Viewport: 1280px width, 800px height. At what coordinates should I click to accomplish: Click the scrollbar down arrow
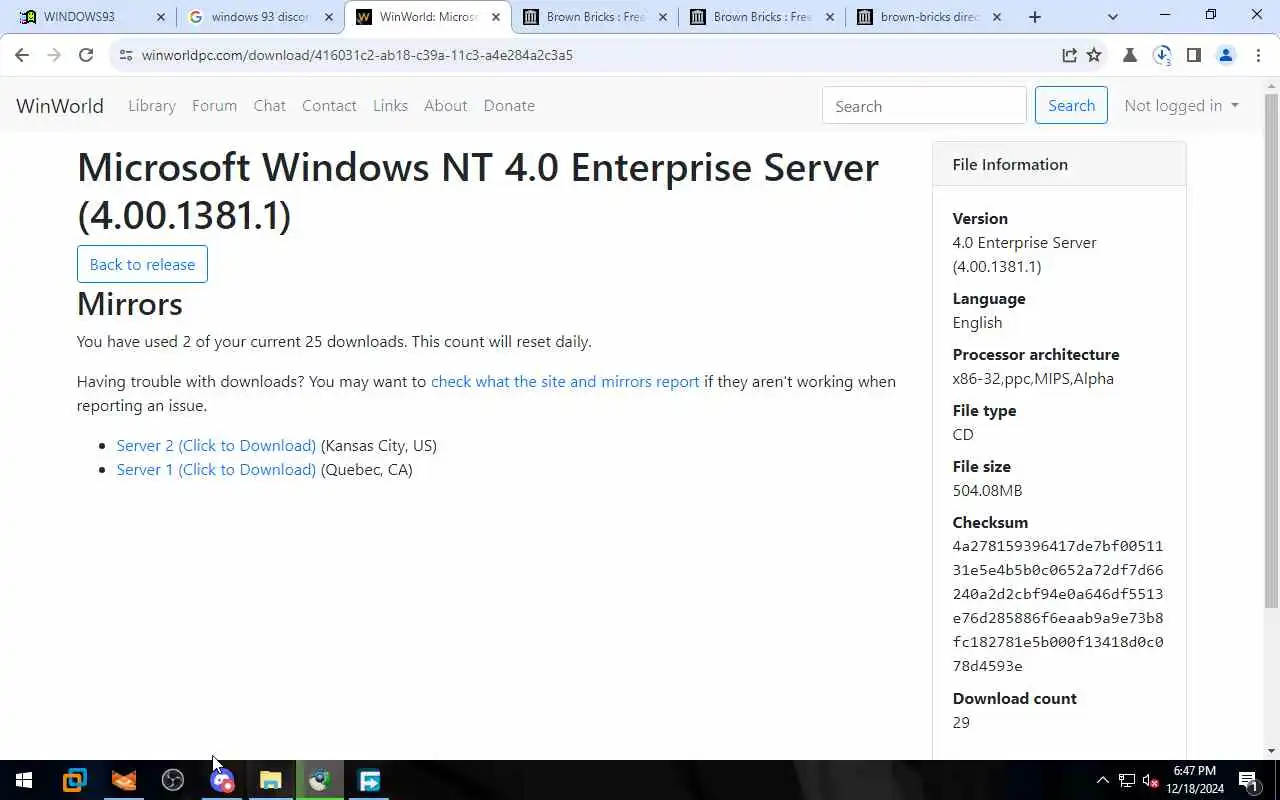point(1271,751)
